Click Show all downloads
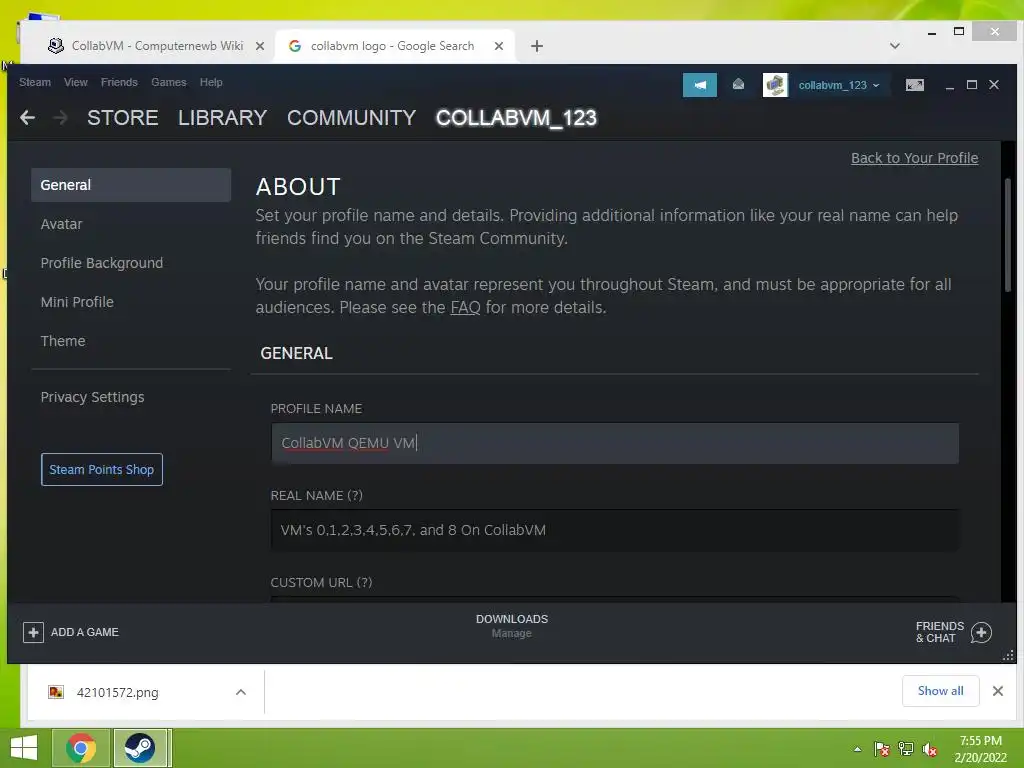Viewport: 1024px width, 768px height. 940,691
